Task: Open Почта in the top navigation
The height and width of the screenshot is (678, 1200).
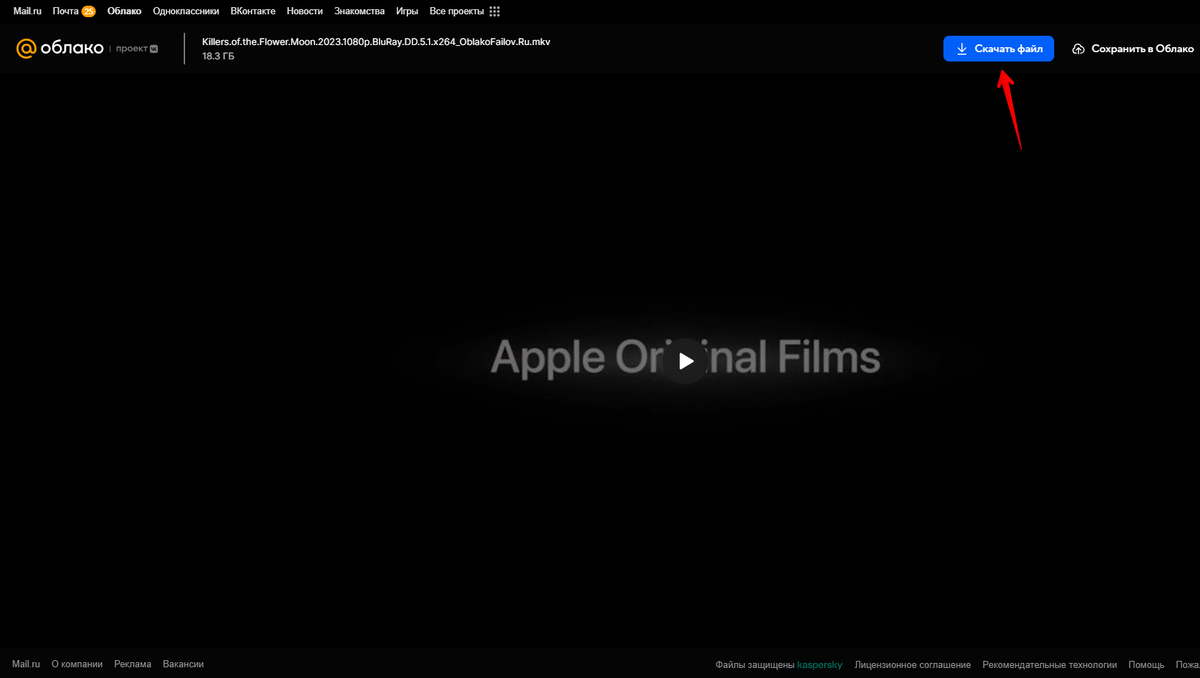Action: 66,11
